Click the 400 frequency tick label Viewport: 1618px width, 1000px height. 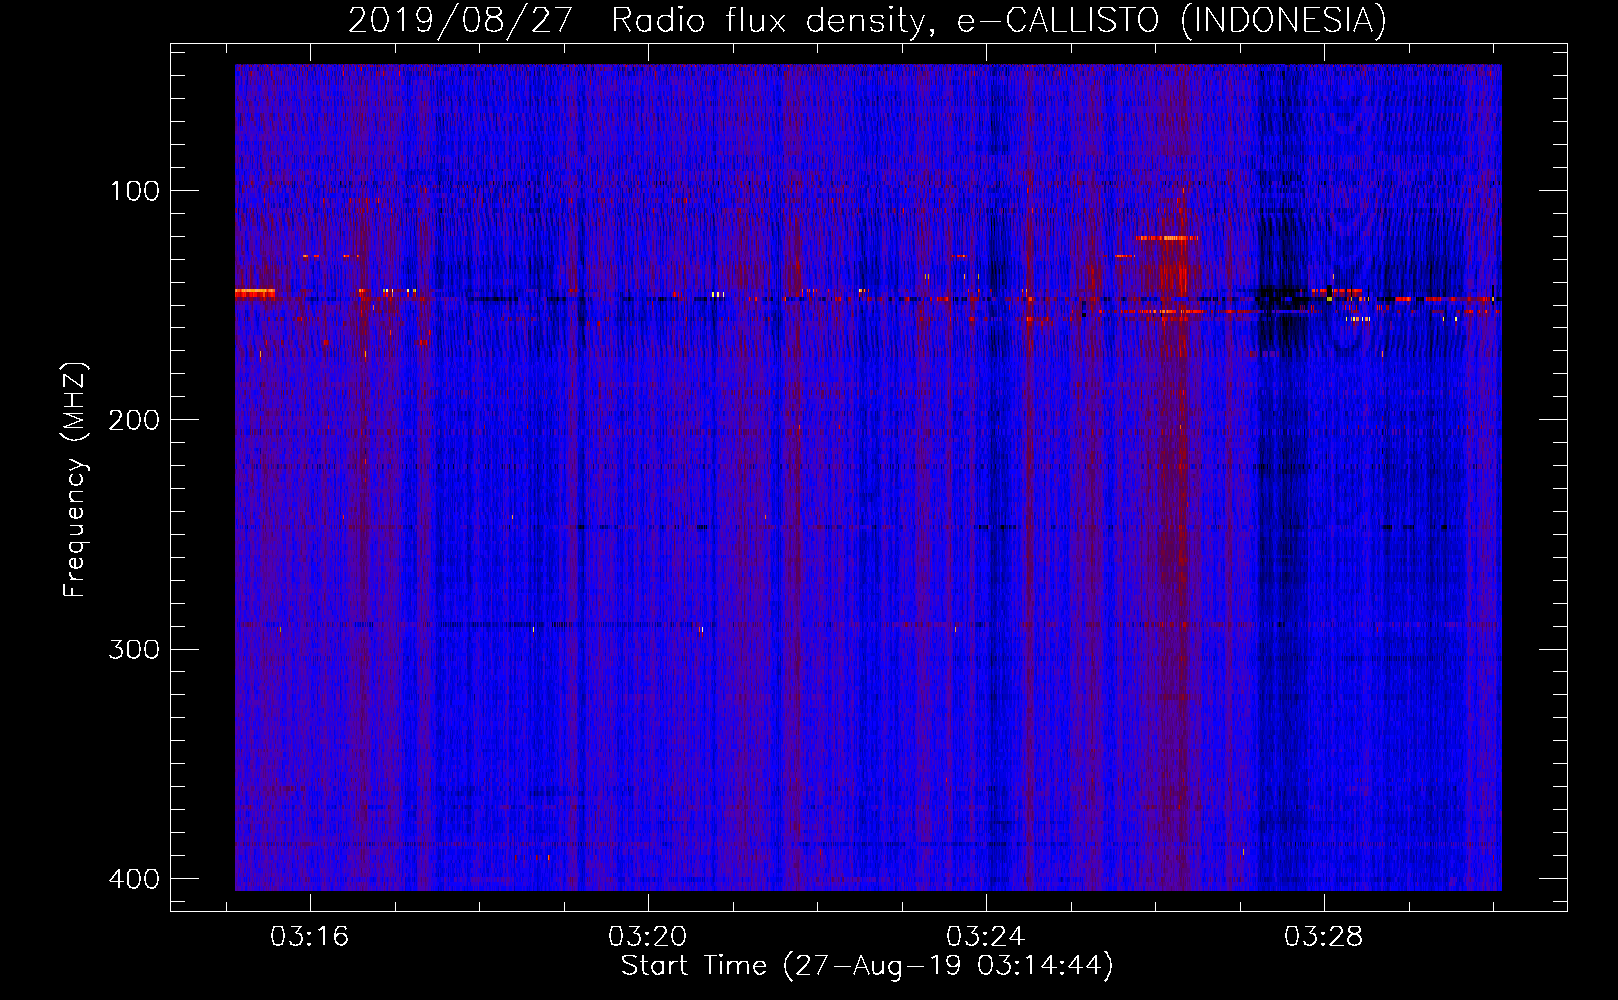[134, 879]
